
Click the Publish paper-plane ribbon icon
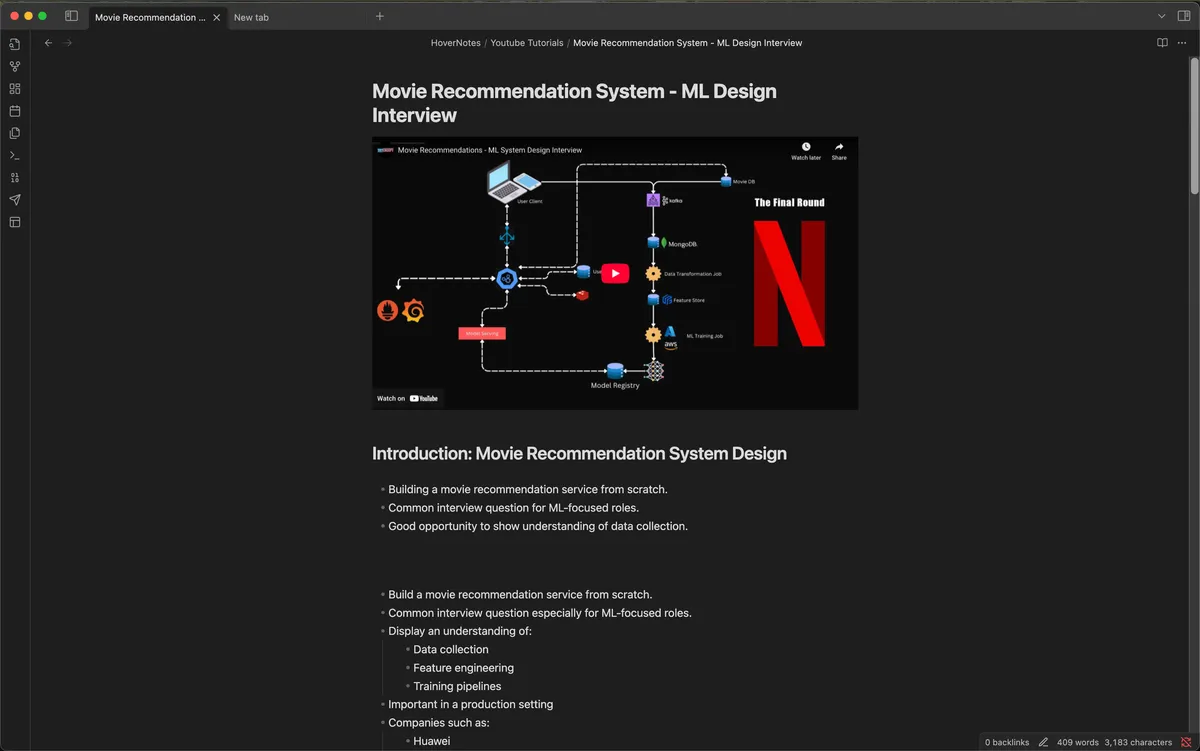pyautogui.click(x=14, y=199)
